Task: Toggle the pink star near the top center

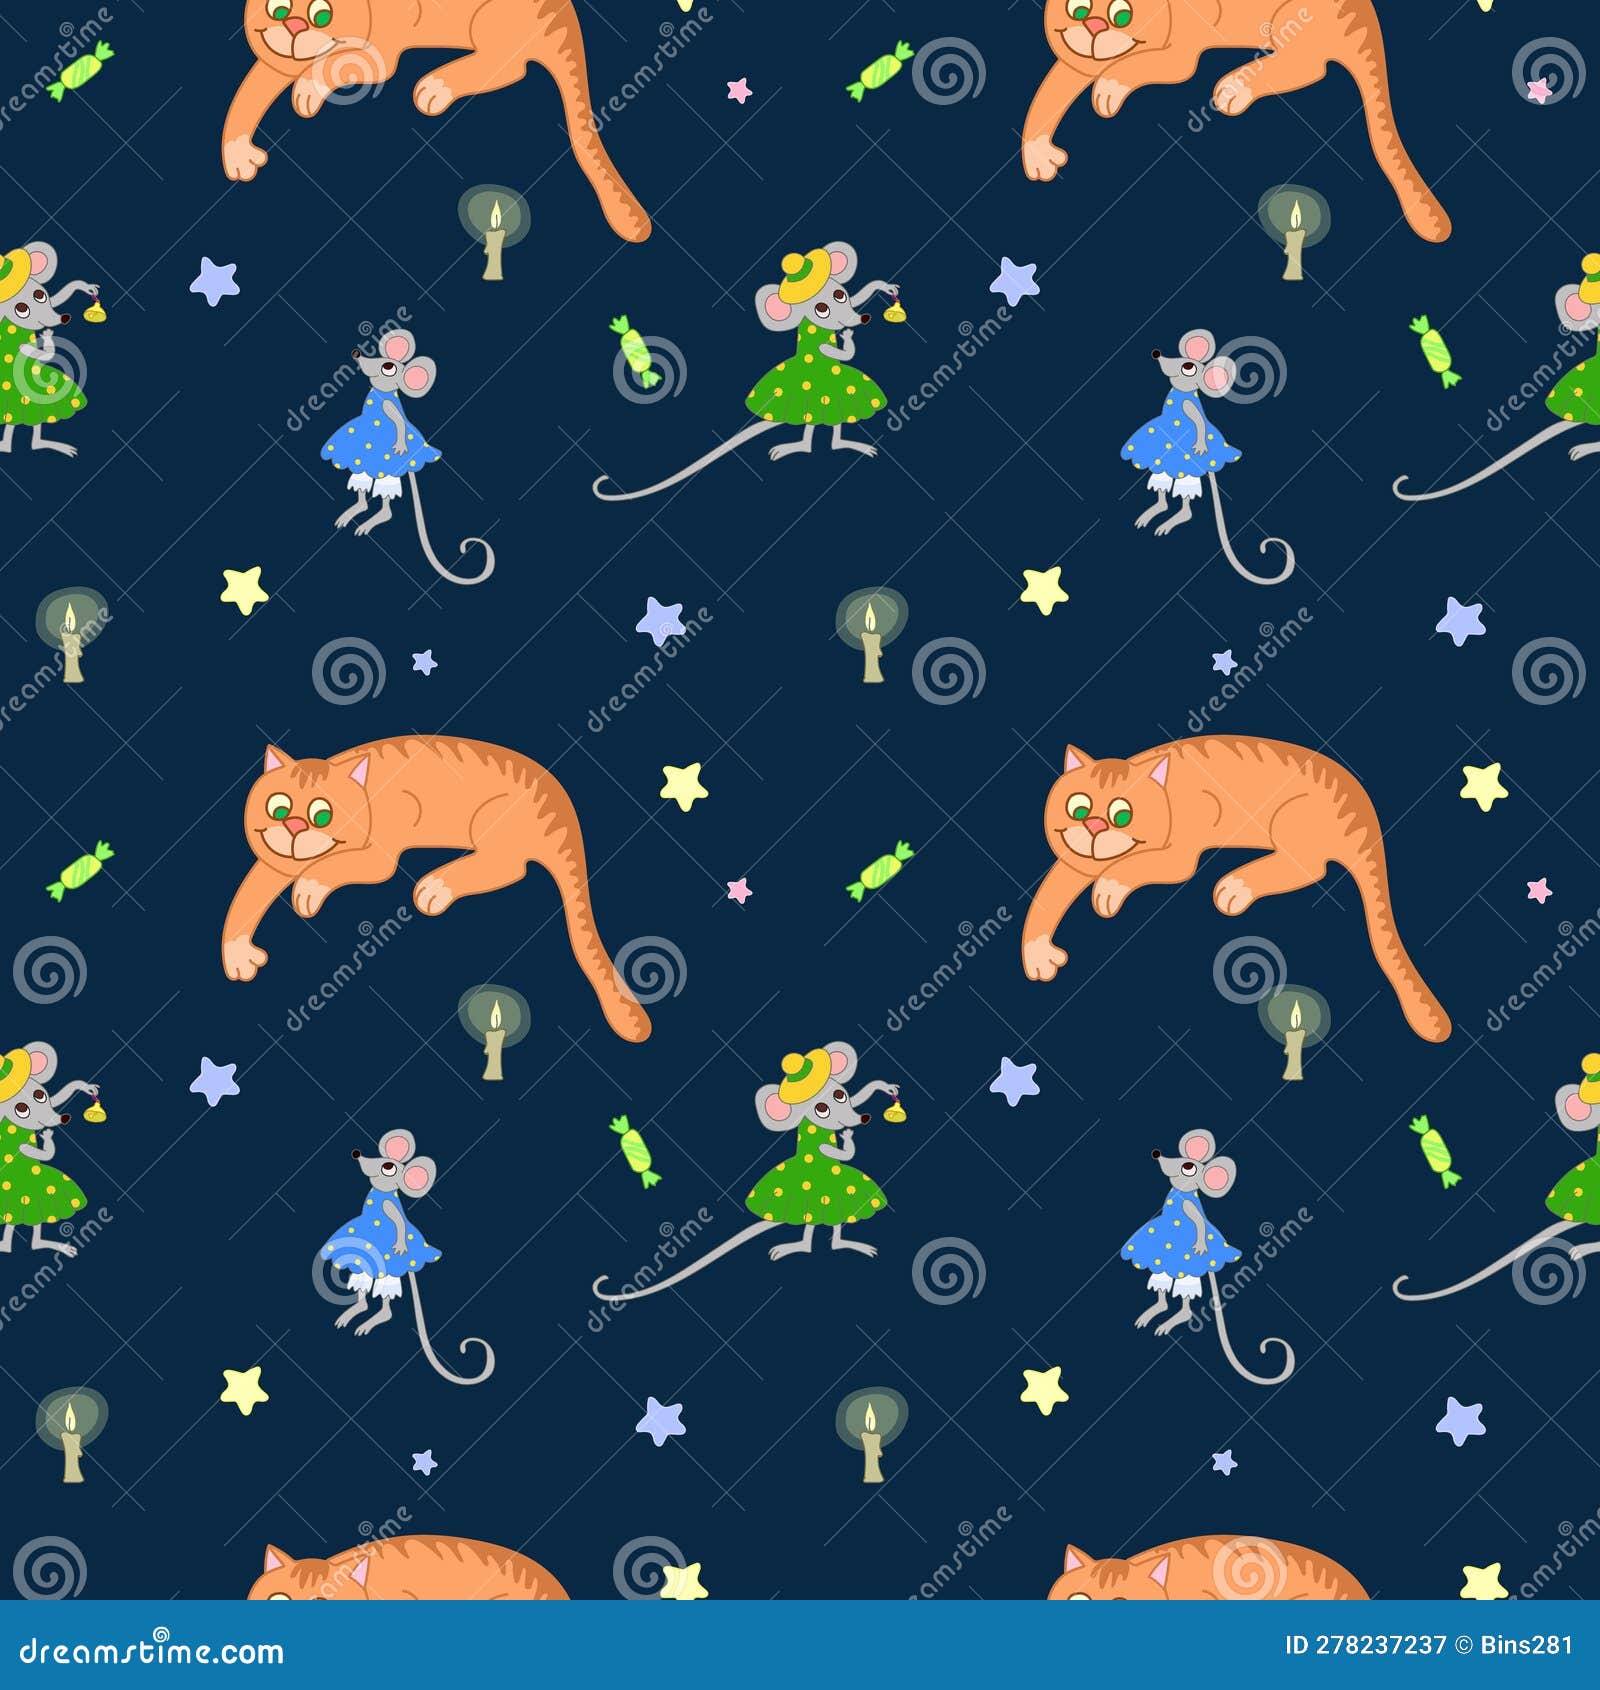Action: coord(737,91)
